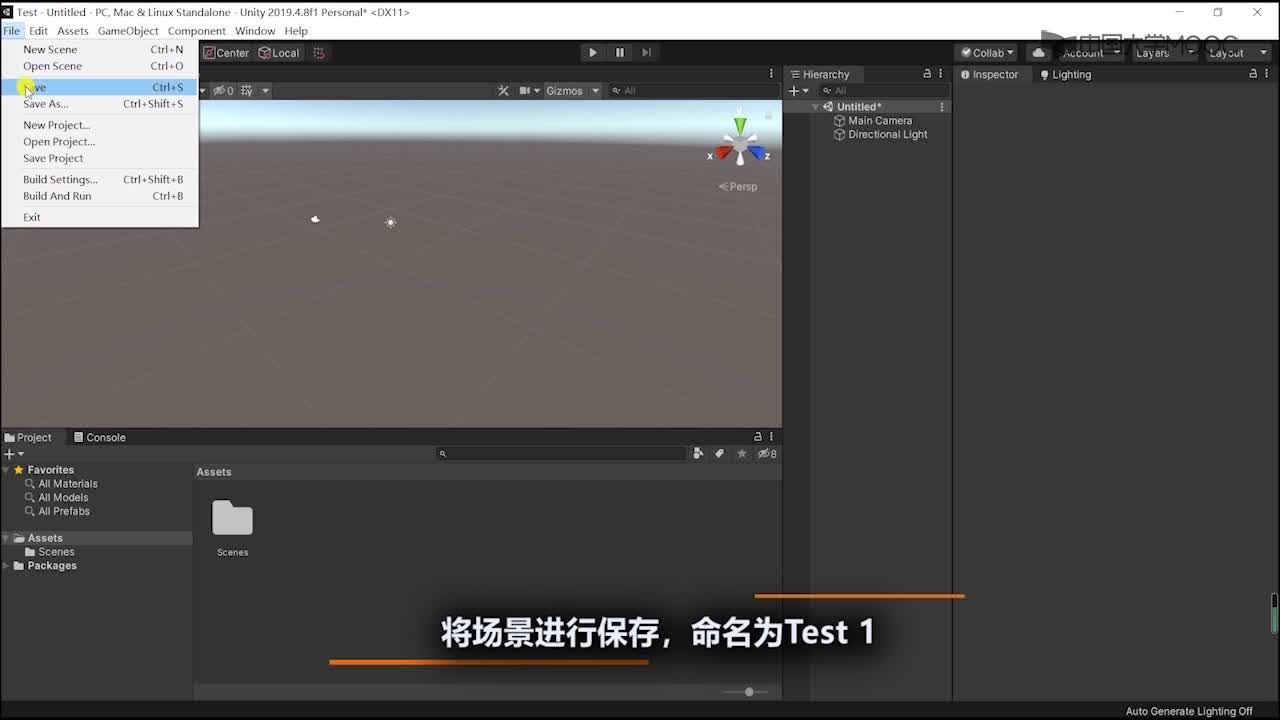This screenshot has height=720, width=1280.
Task: Open the Hierarchy panel options menu
Action: click(941, 74)
